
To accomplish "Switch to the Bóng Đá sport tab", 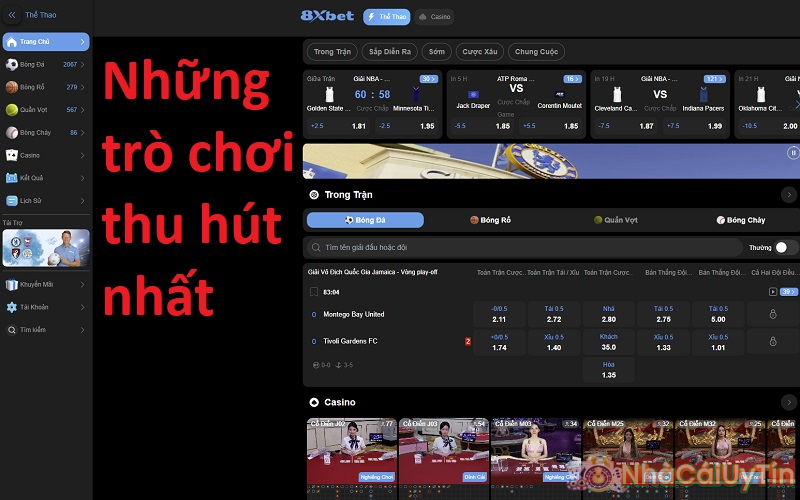I will [365, 220].
